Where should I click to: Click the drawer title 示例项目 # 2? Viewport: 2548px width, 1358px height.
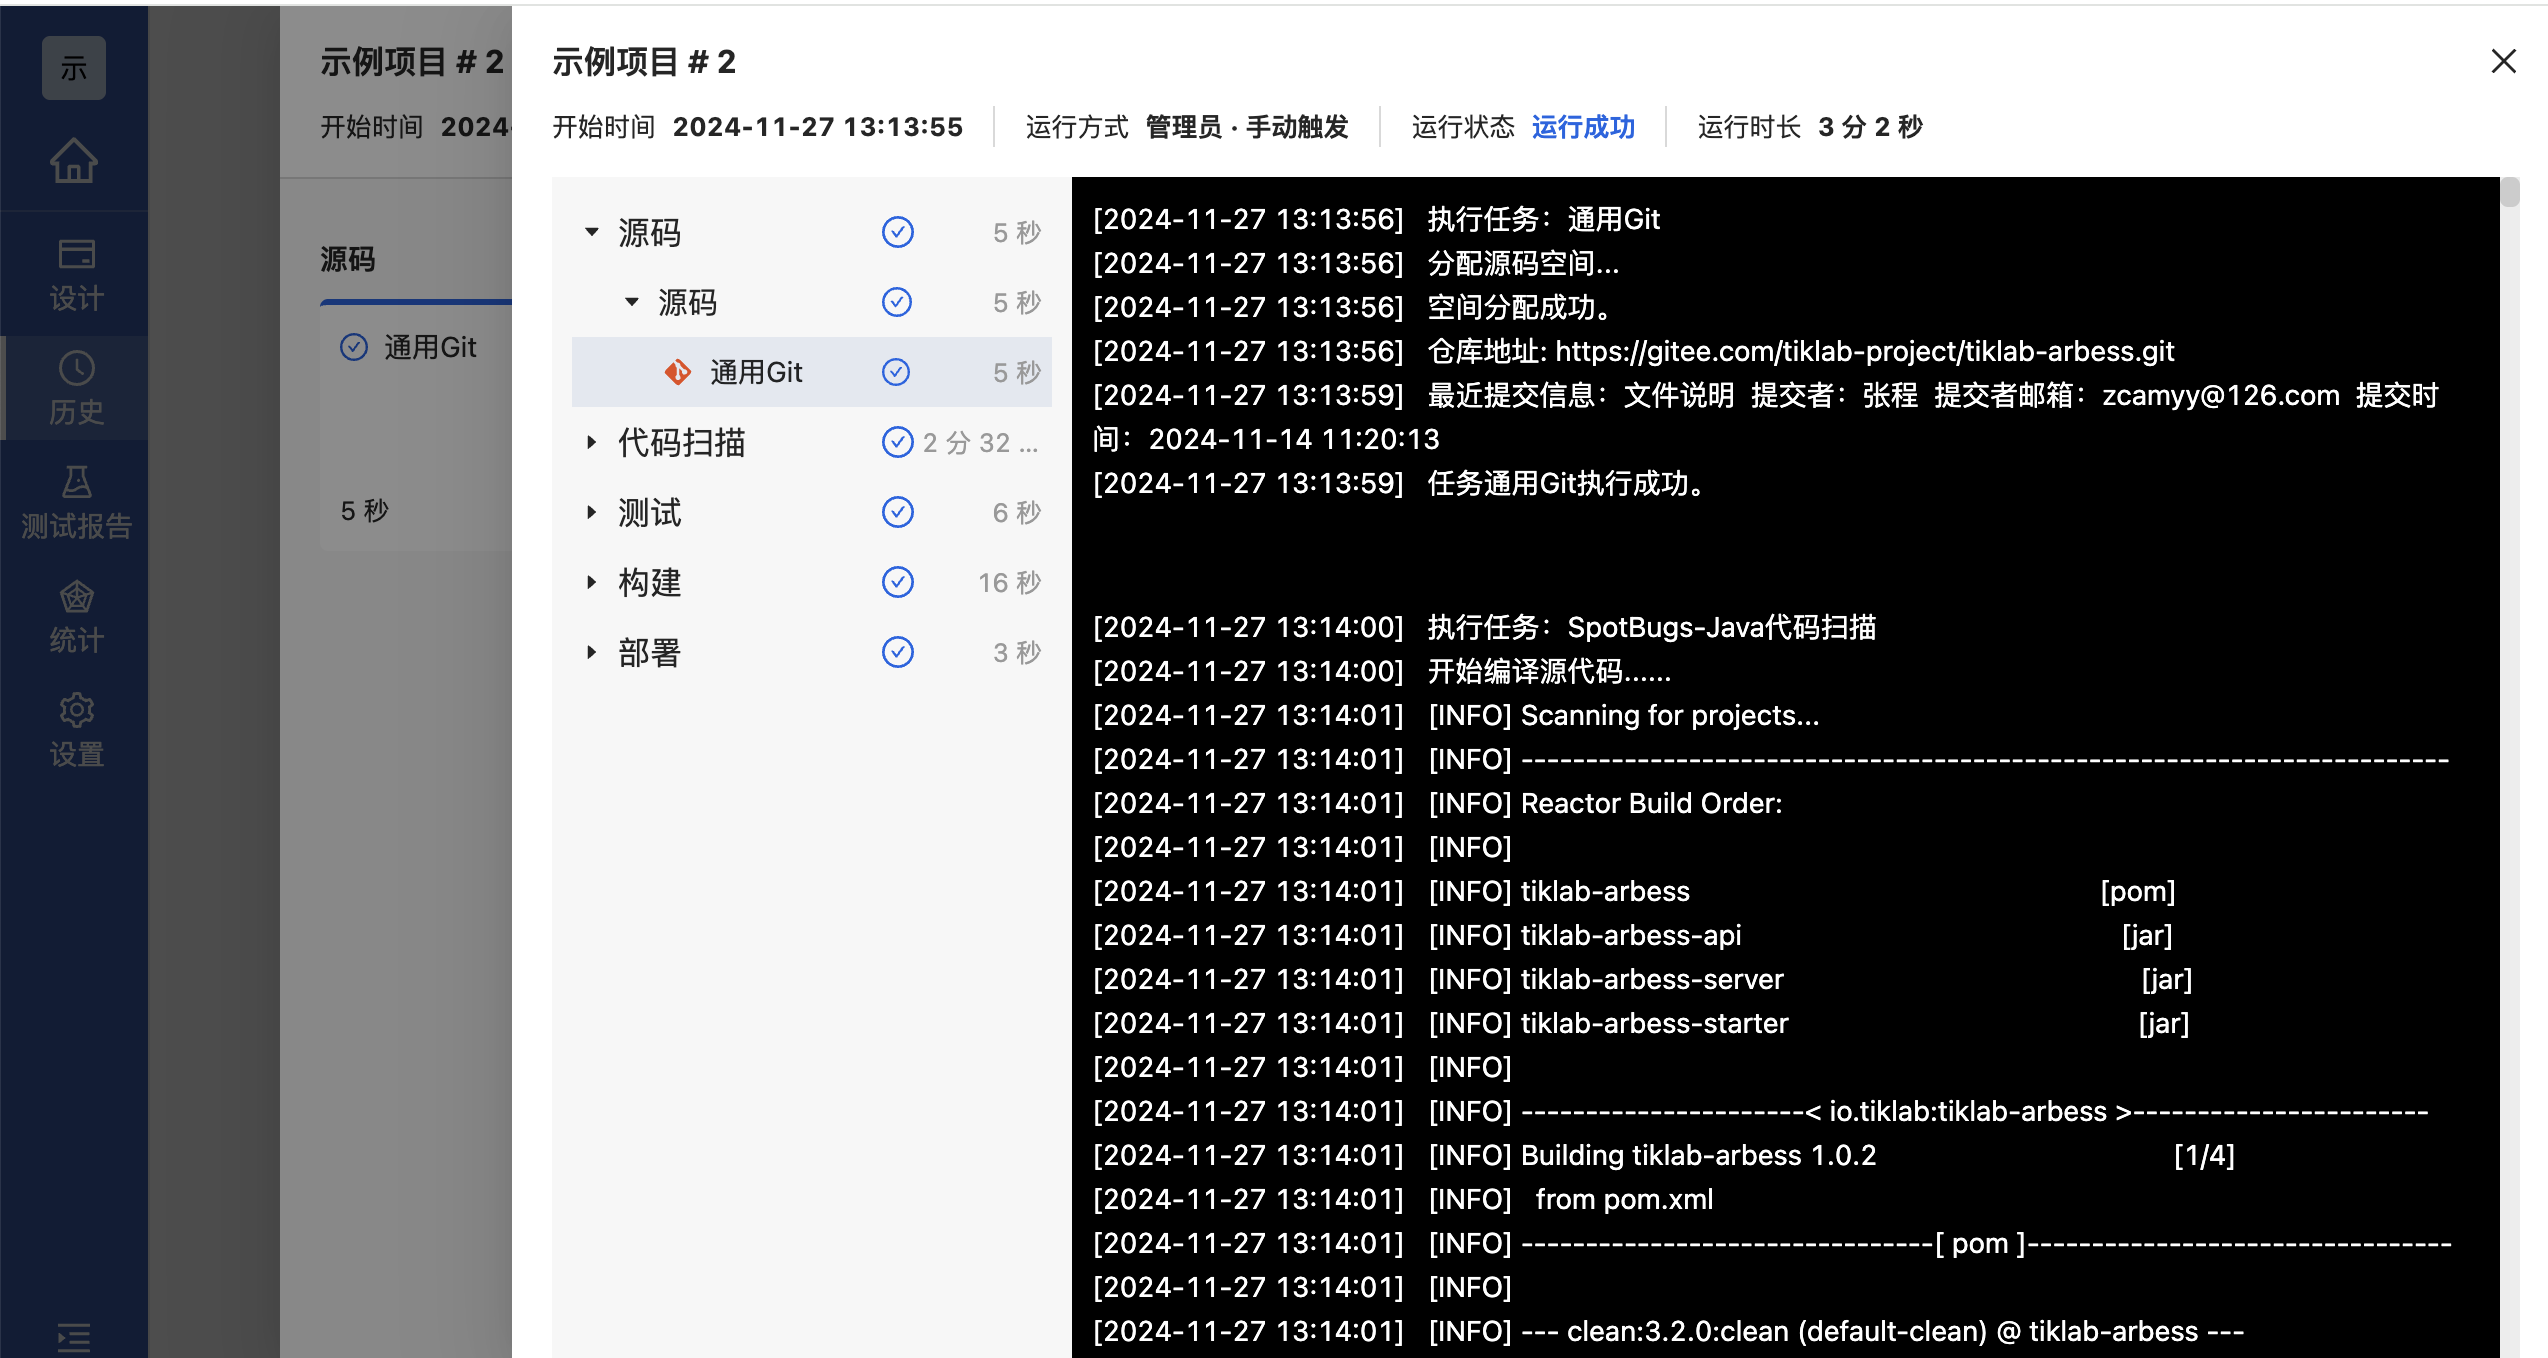coord(644,61)
